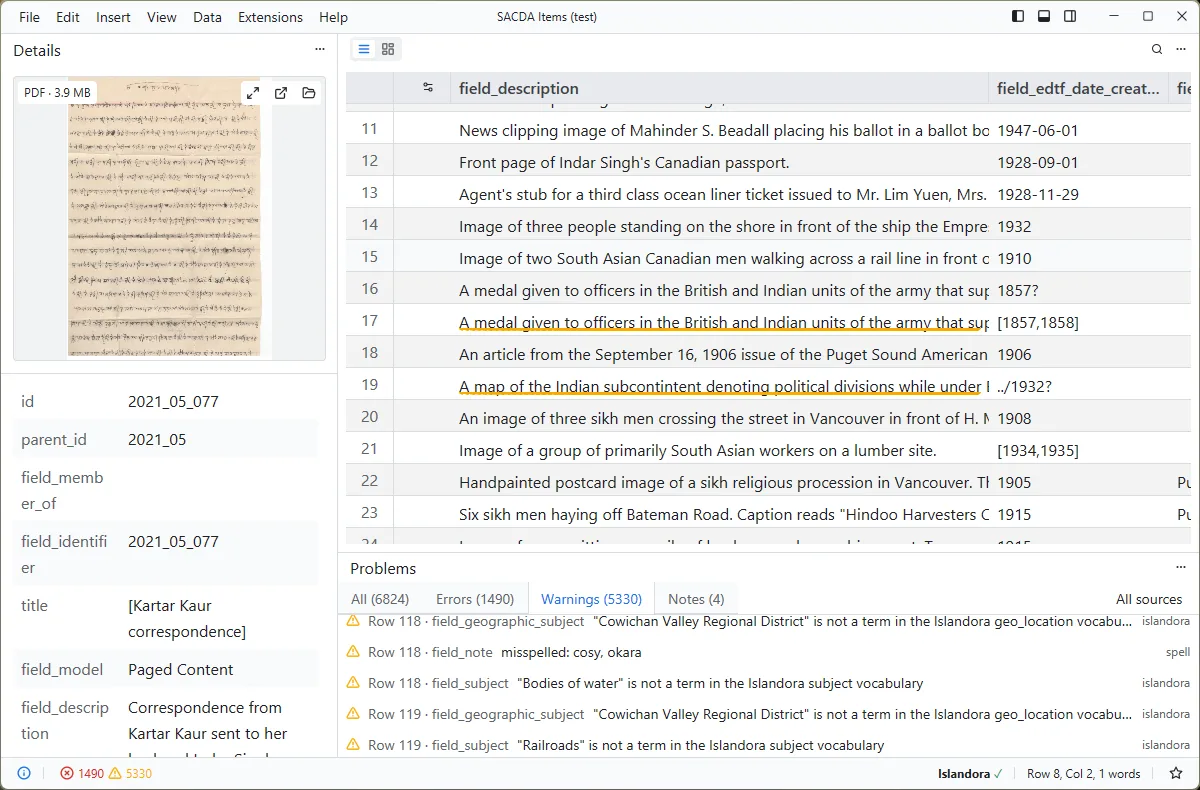Open PDF in external application
Image resolution: width=1200 pixels, height=790 pixels.
point(281,93)
